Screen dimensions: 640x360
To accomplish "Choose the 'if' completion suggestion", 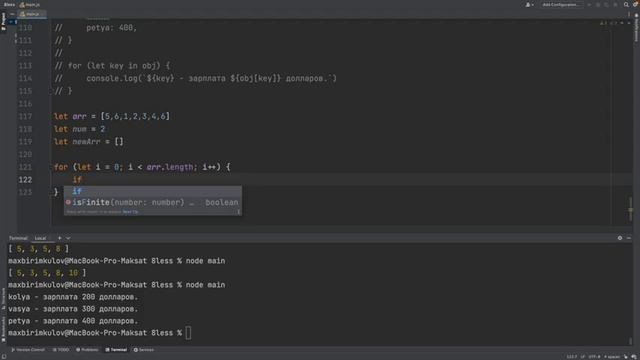I will click(153, 191).
